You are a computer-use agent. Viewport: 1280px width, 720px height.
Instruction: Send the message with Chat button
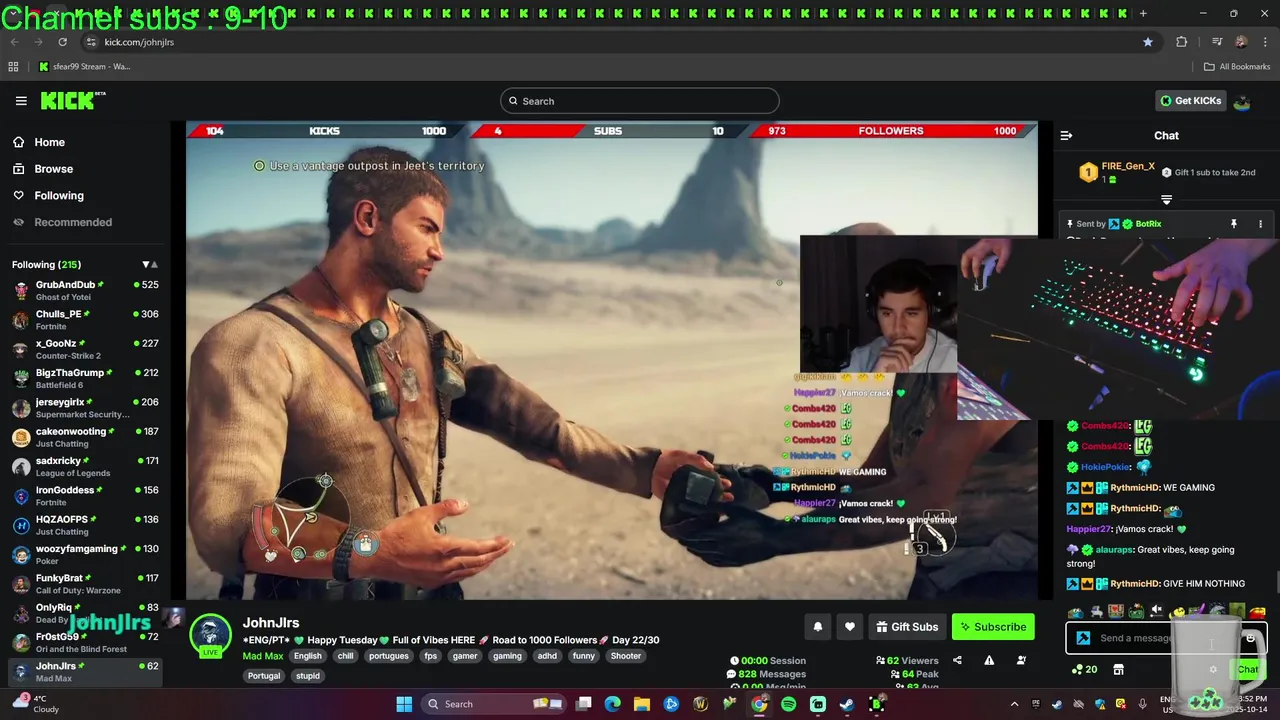click(1247, 669)
